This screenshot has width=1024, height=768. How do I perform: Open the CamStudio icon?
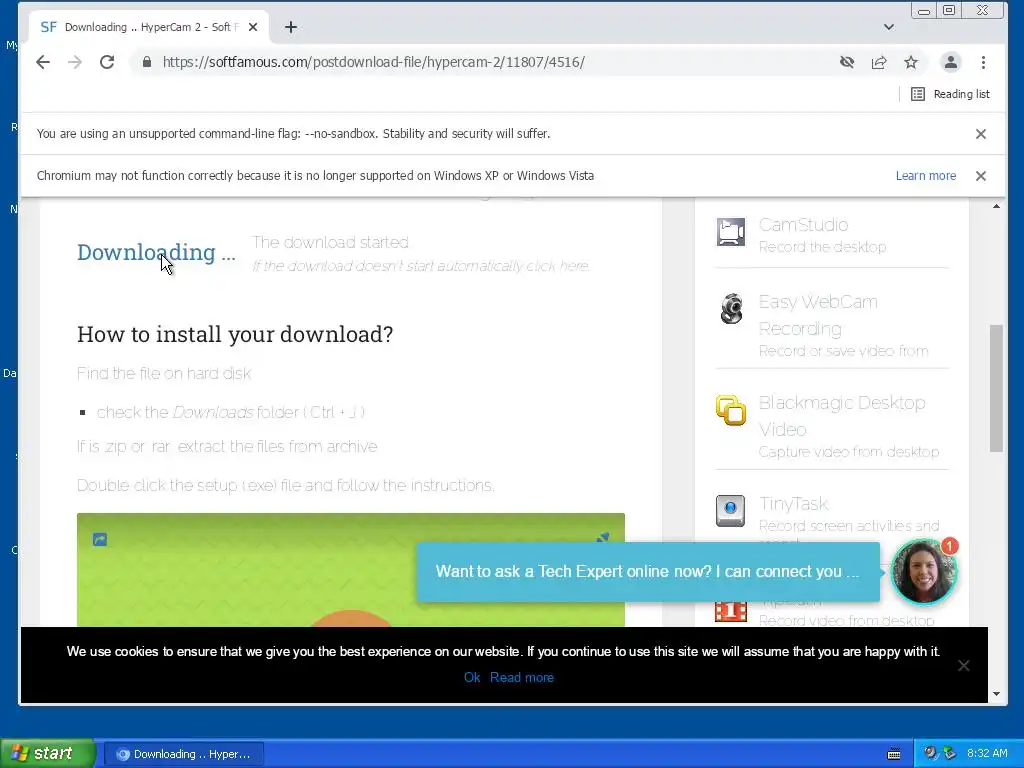(x=731, y=232)
